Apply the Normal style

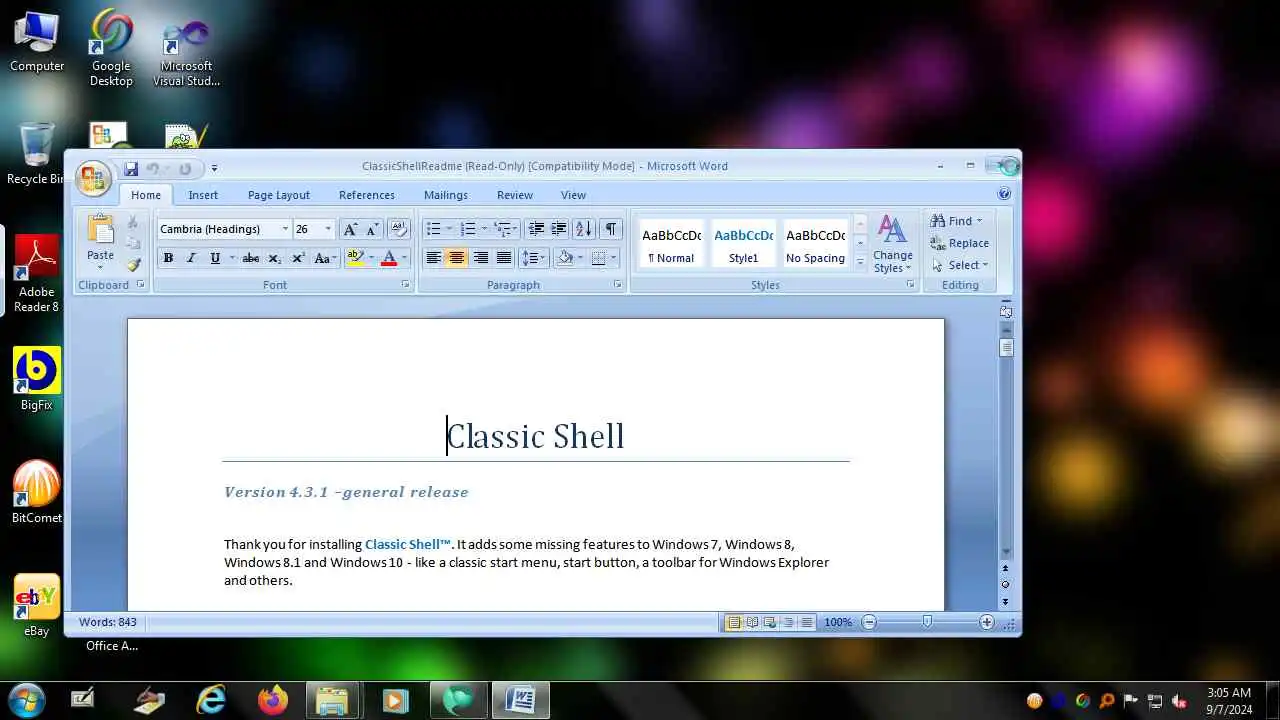(x=671, y=243)
